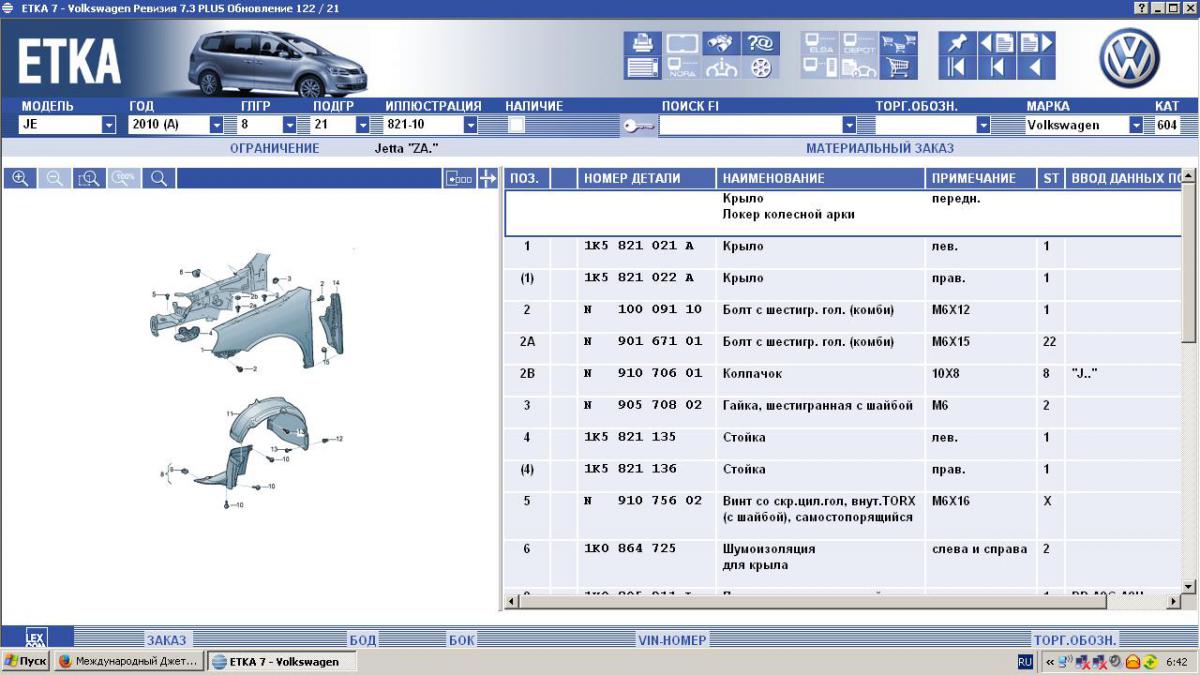This screenshot has width=1200, height=675.
Task: Click the НАИМЕНОВАНИЕ column header
Action: pos(821,178)
